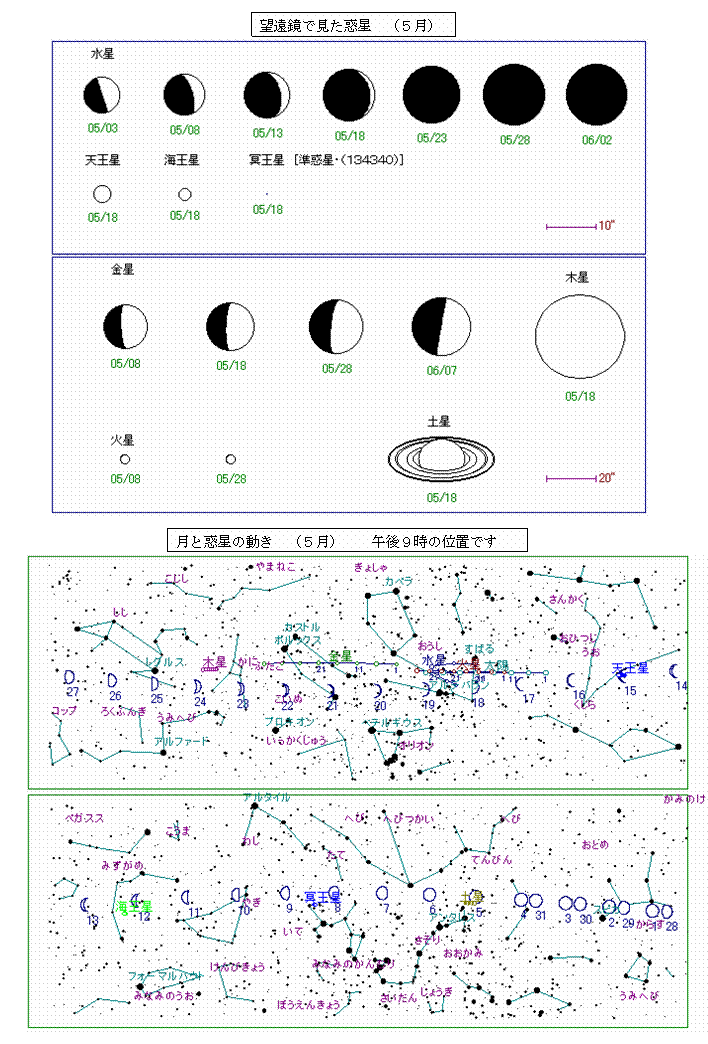
Task: Click the ポルックス star label
Action: [298, 640]
